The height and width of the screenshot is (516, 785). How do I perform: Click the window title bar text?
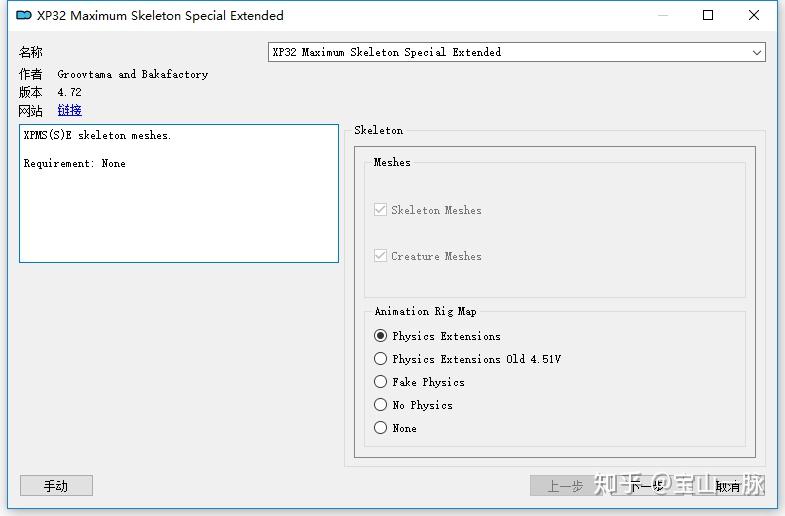pyautogui.click(x=160, y=16)
